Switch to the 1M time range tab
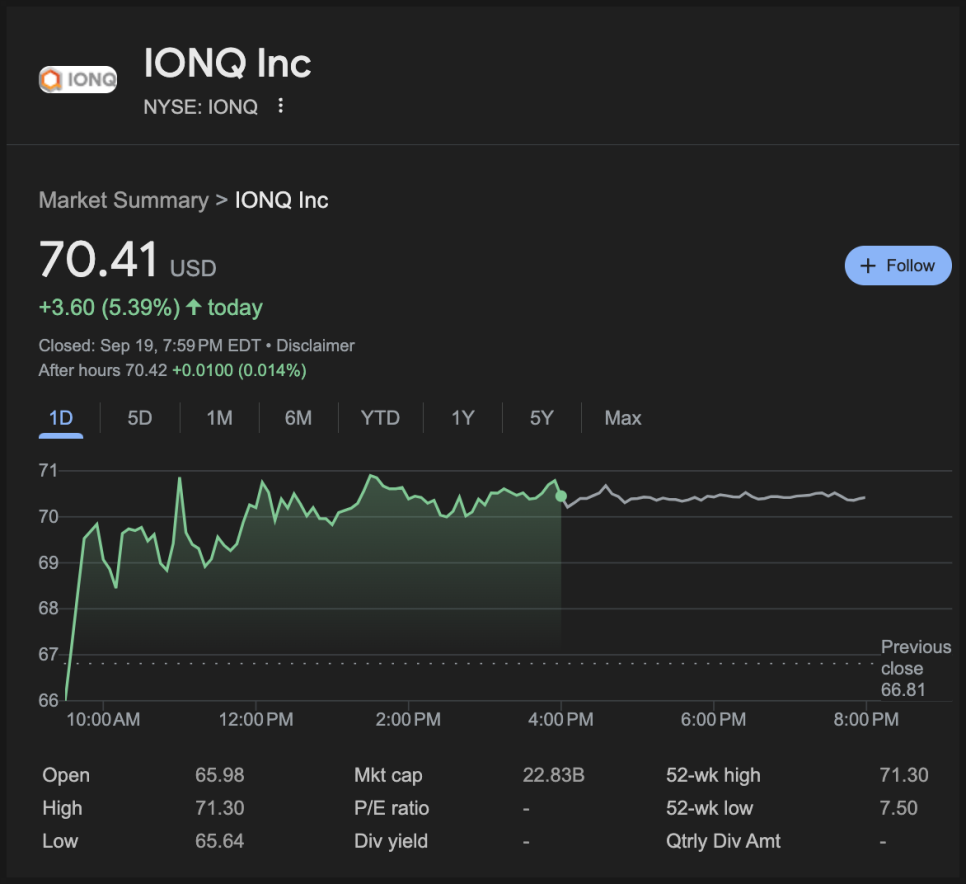966x884 pixels. pos(219,418)
